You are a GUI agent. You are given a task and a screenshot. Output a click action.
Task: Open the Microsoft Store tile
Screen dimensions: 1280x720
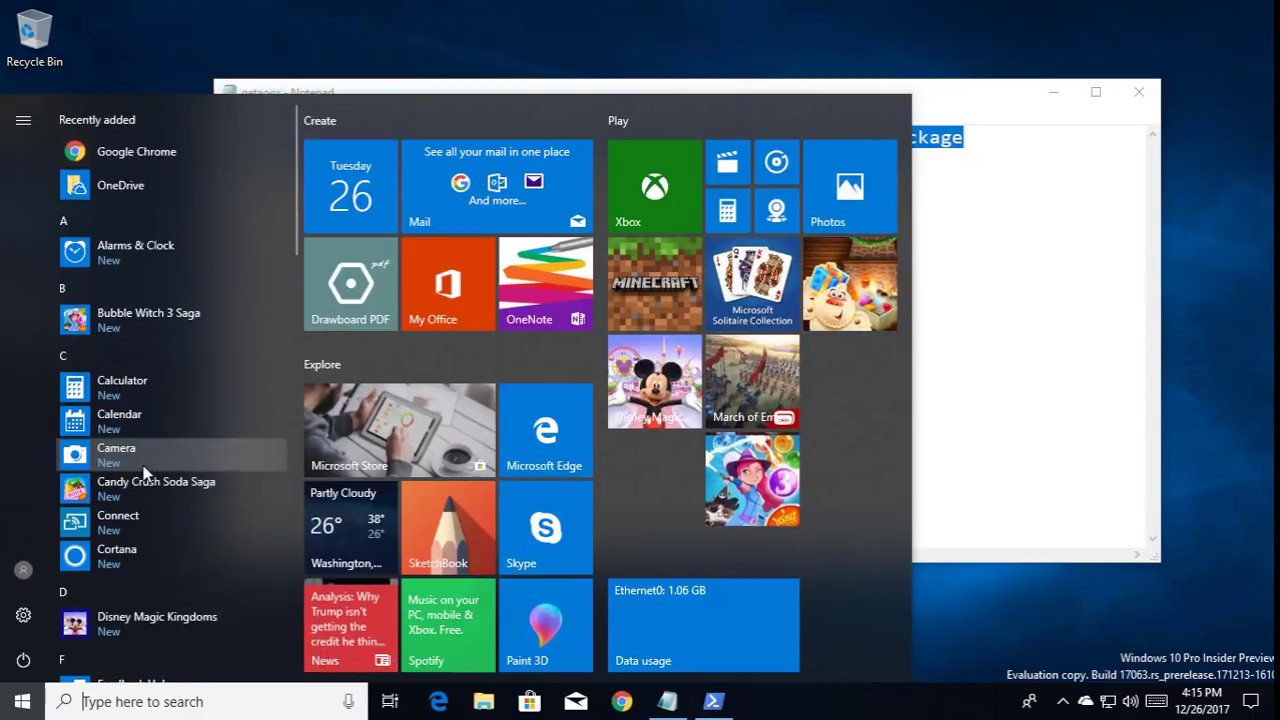click(x=400, y=430)
